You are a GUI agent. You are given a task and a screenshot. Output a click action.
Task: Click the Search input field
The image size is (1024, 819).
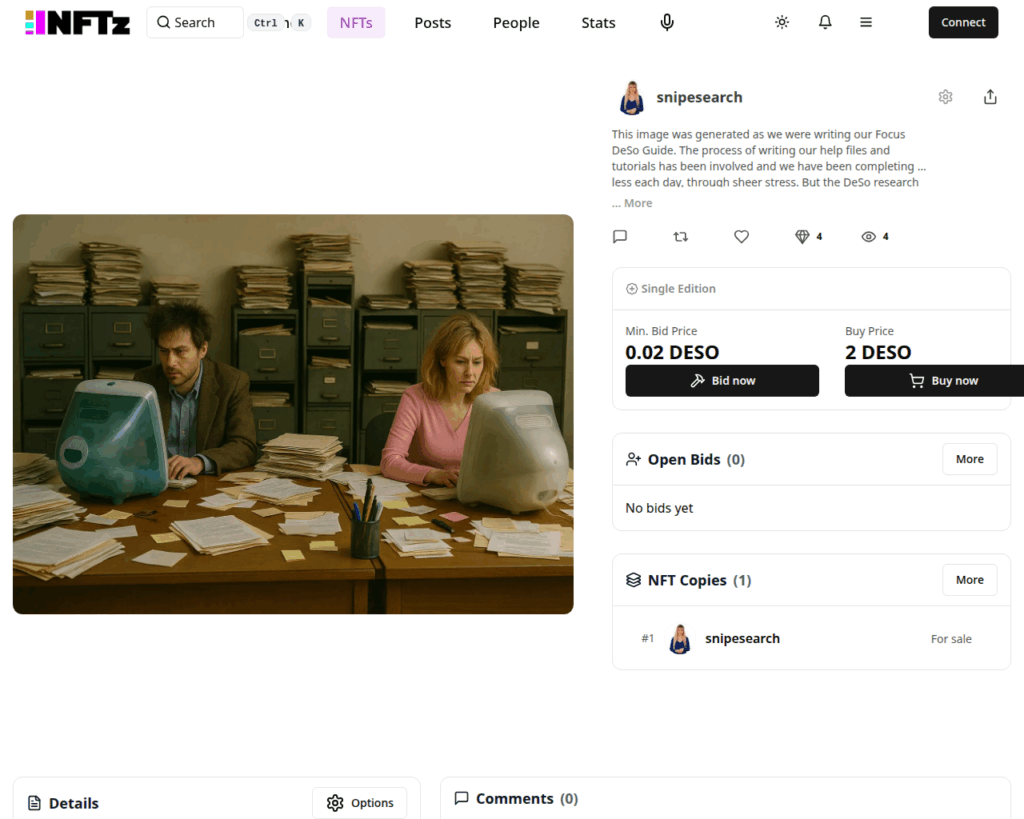pos(195,22)
